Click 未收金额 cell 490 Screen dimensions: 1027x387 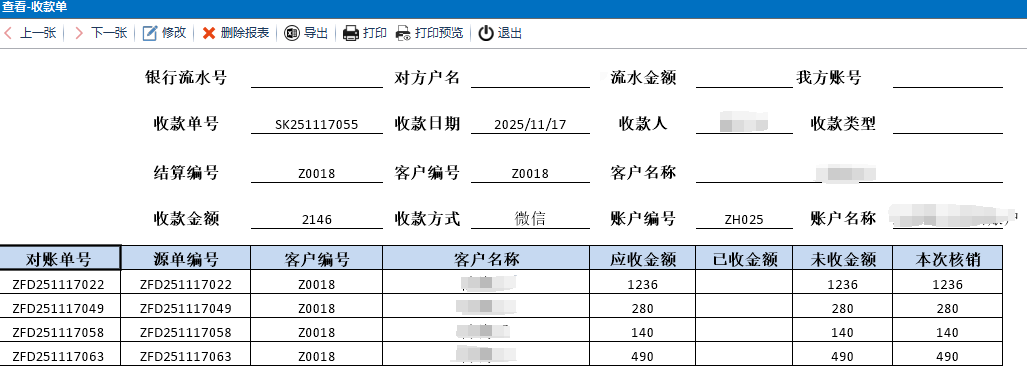(x=842, y=354)
